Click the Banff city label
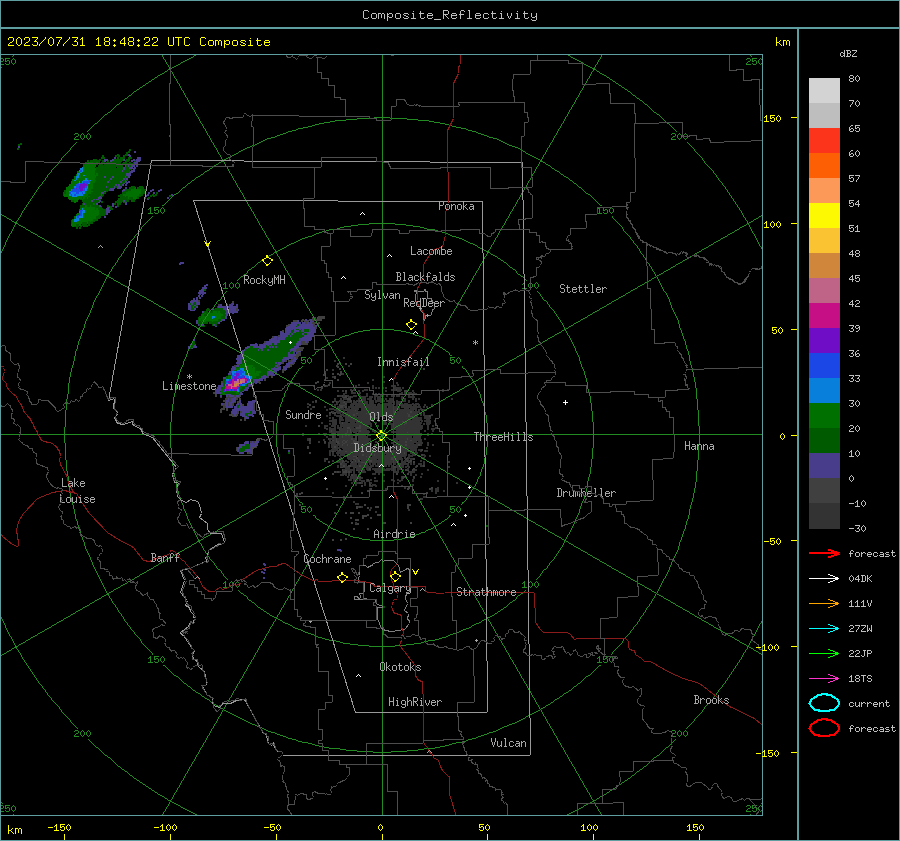Viewport: 900px width, 841px height. 165,557
